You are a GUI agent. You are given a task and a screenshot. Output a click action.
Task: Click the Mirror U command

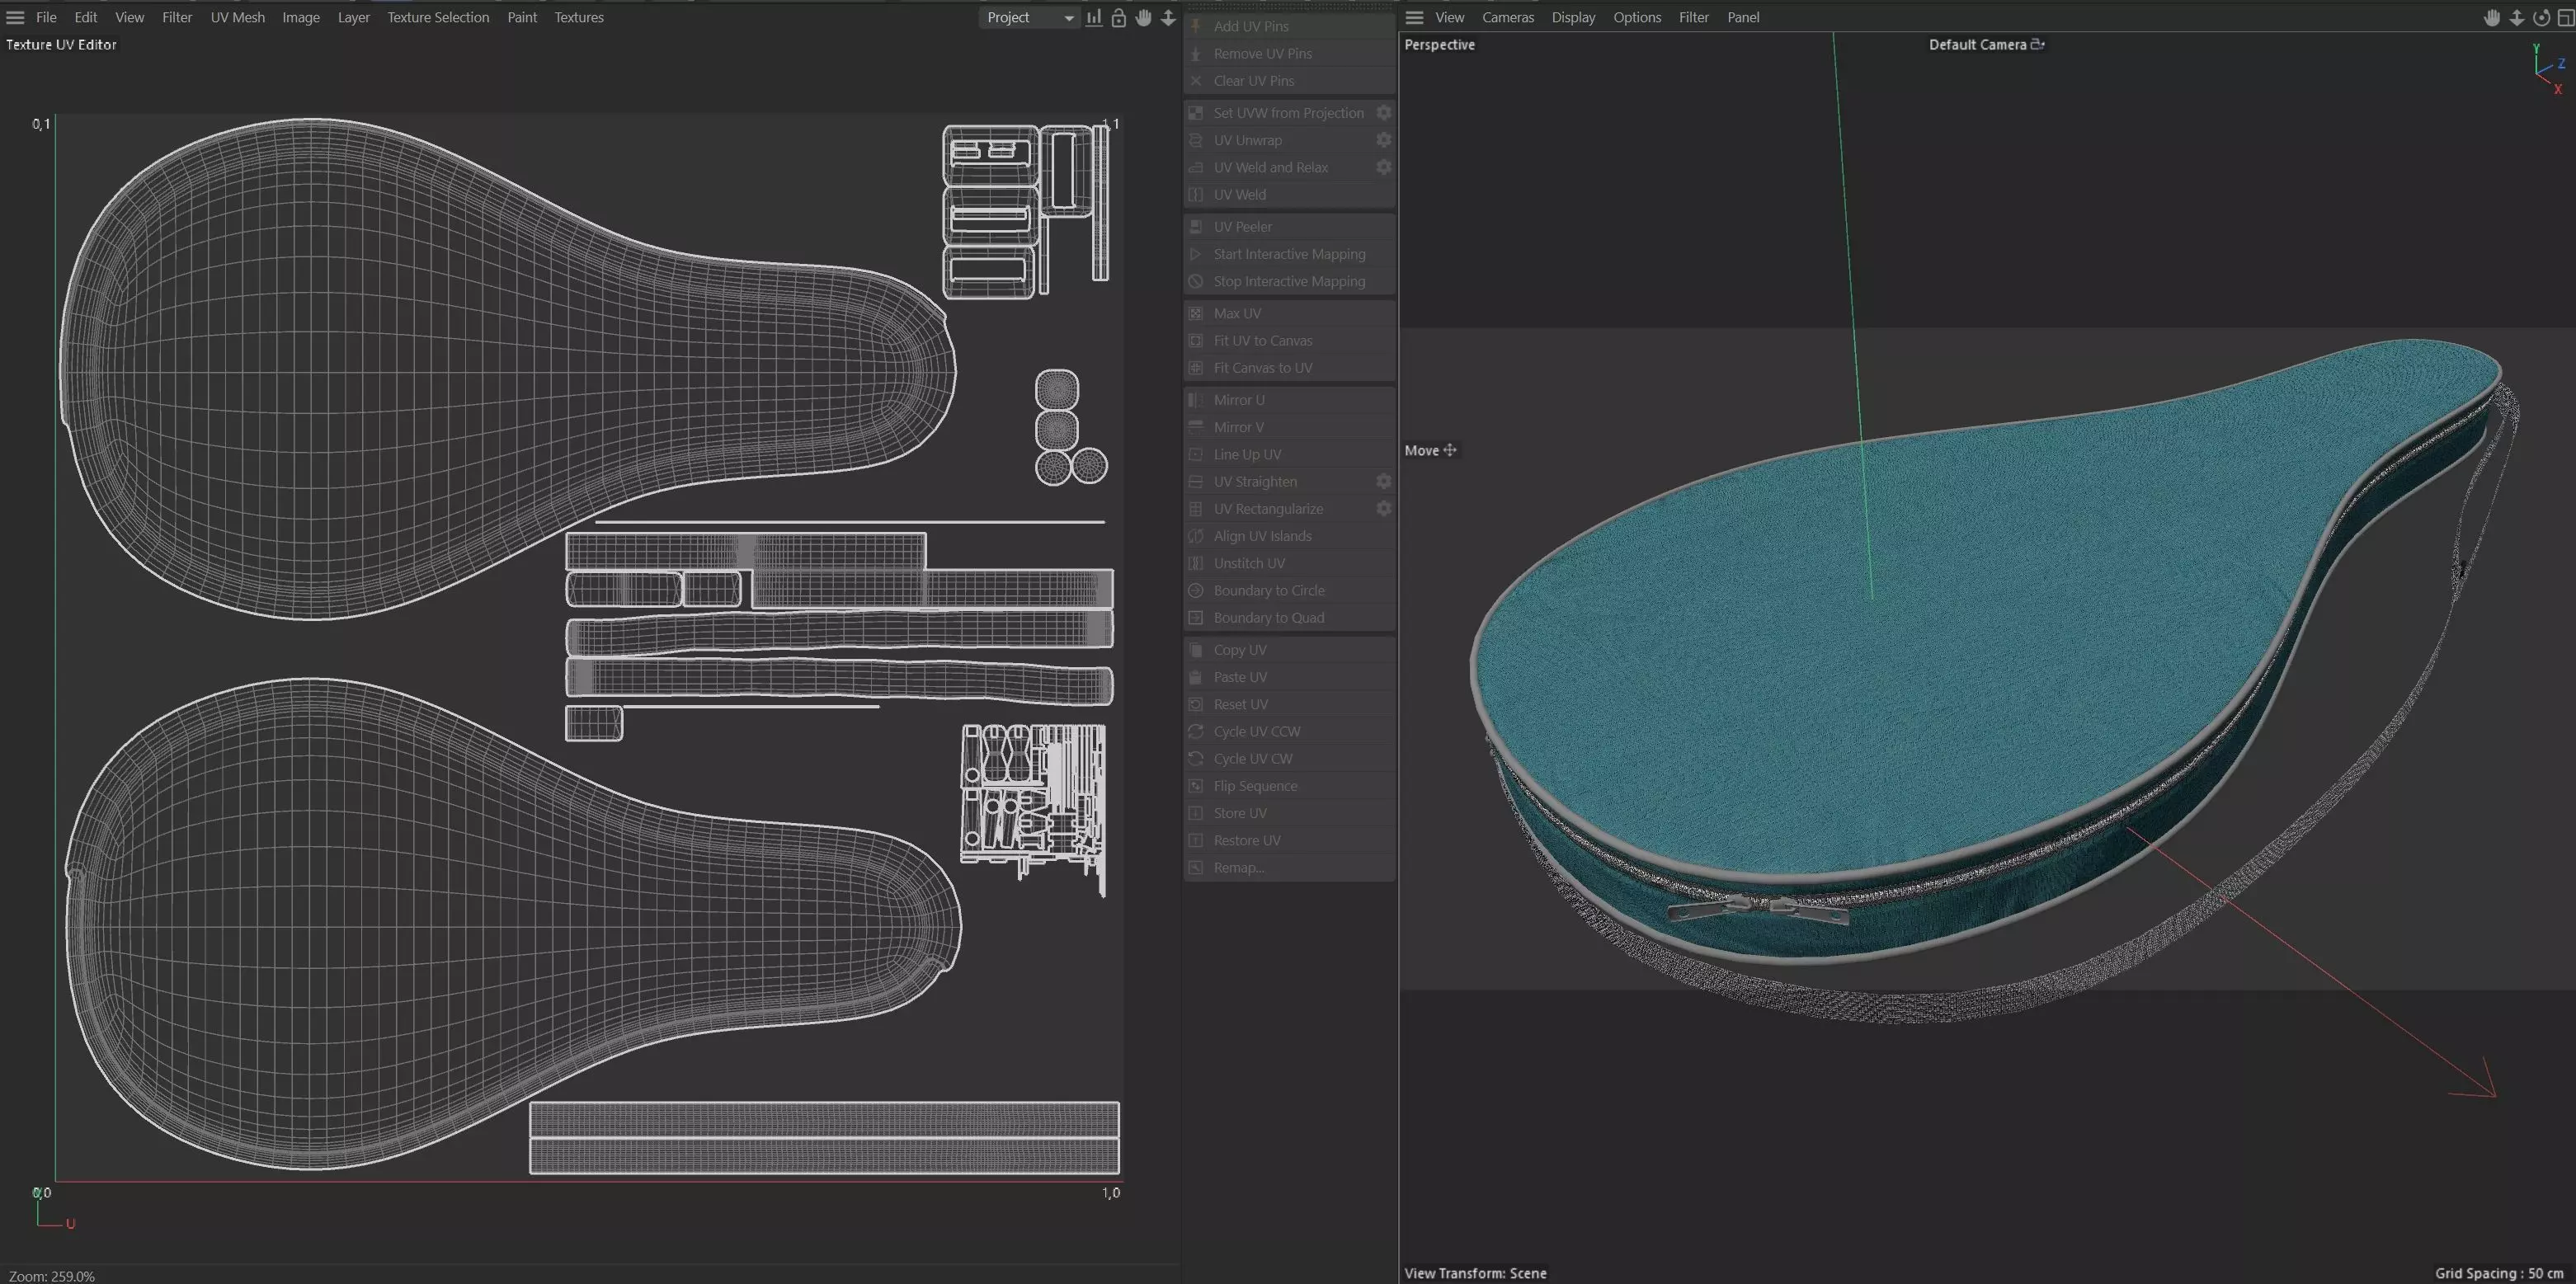1238,399
